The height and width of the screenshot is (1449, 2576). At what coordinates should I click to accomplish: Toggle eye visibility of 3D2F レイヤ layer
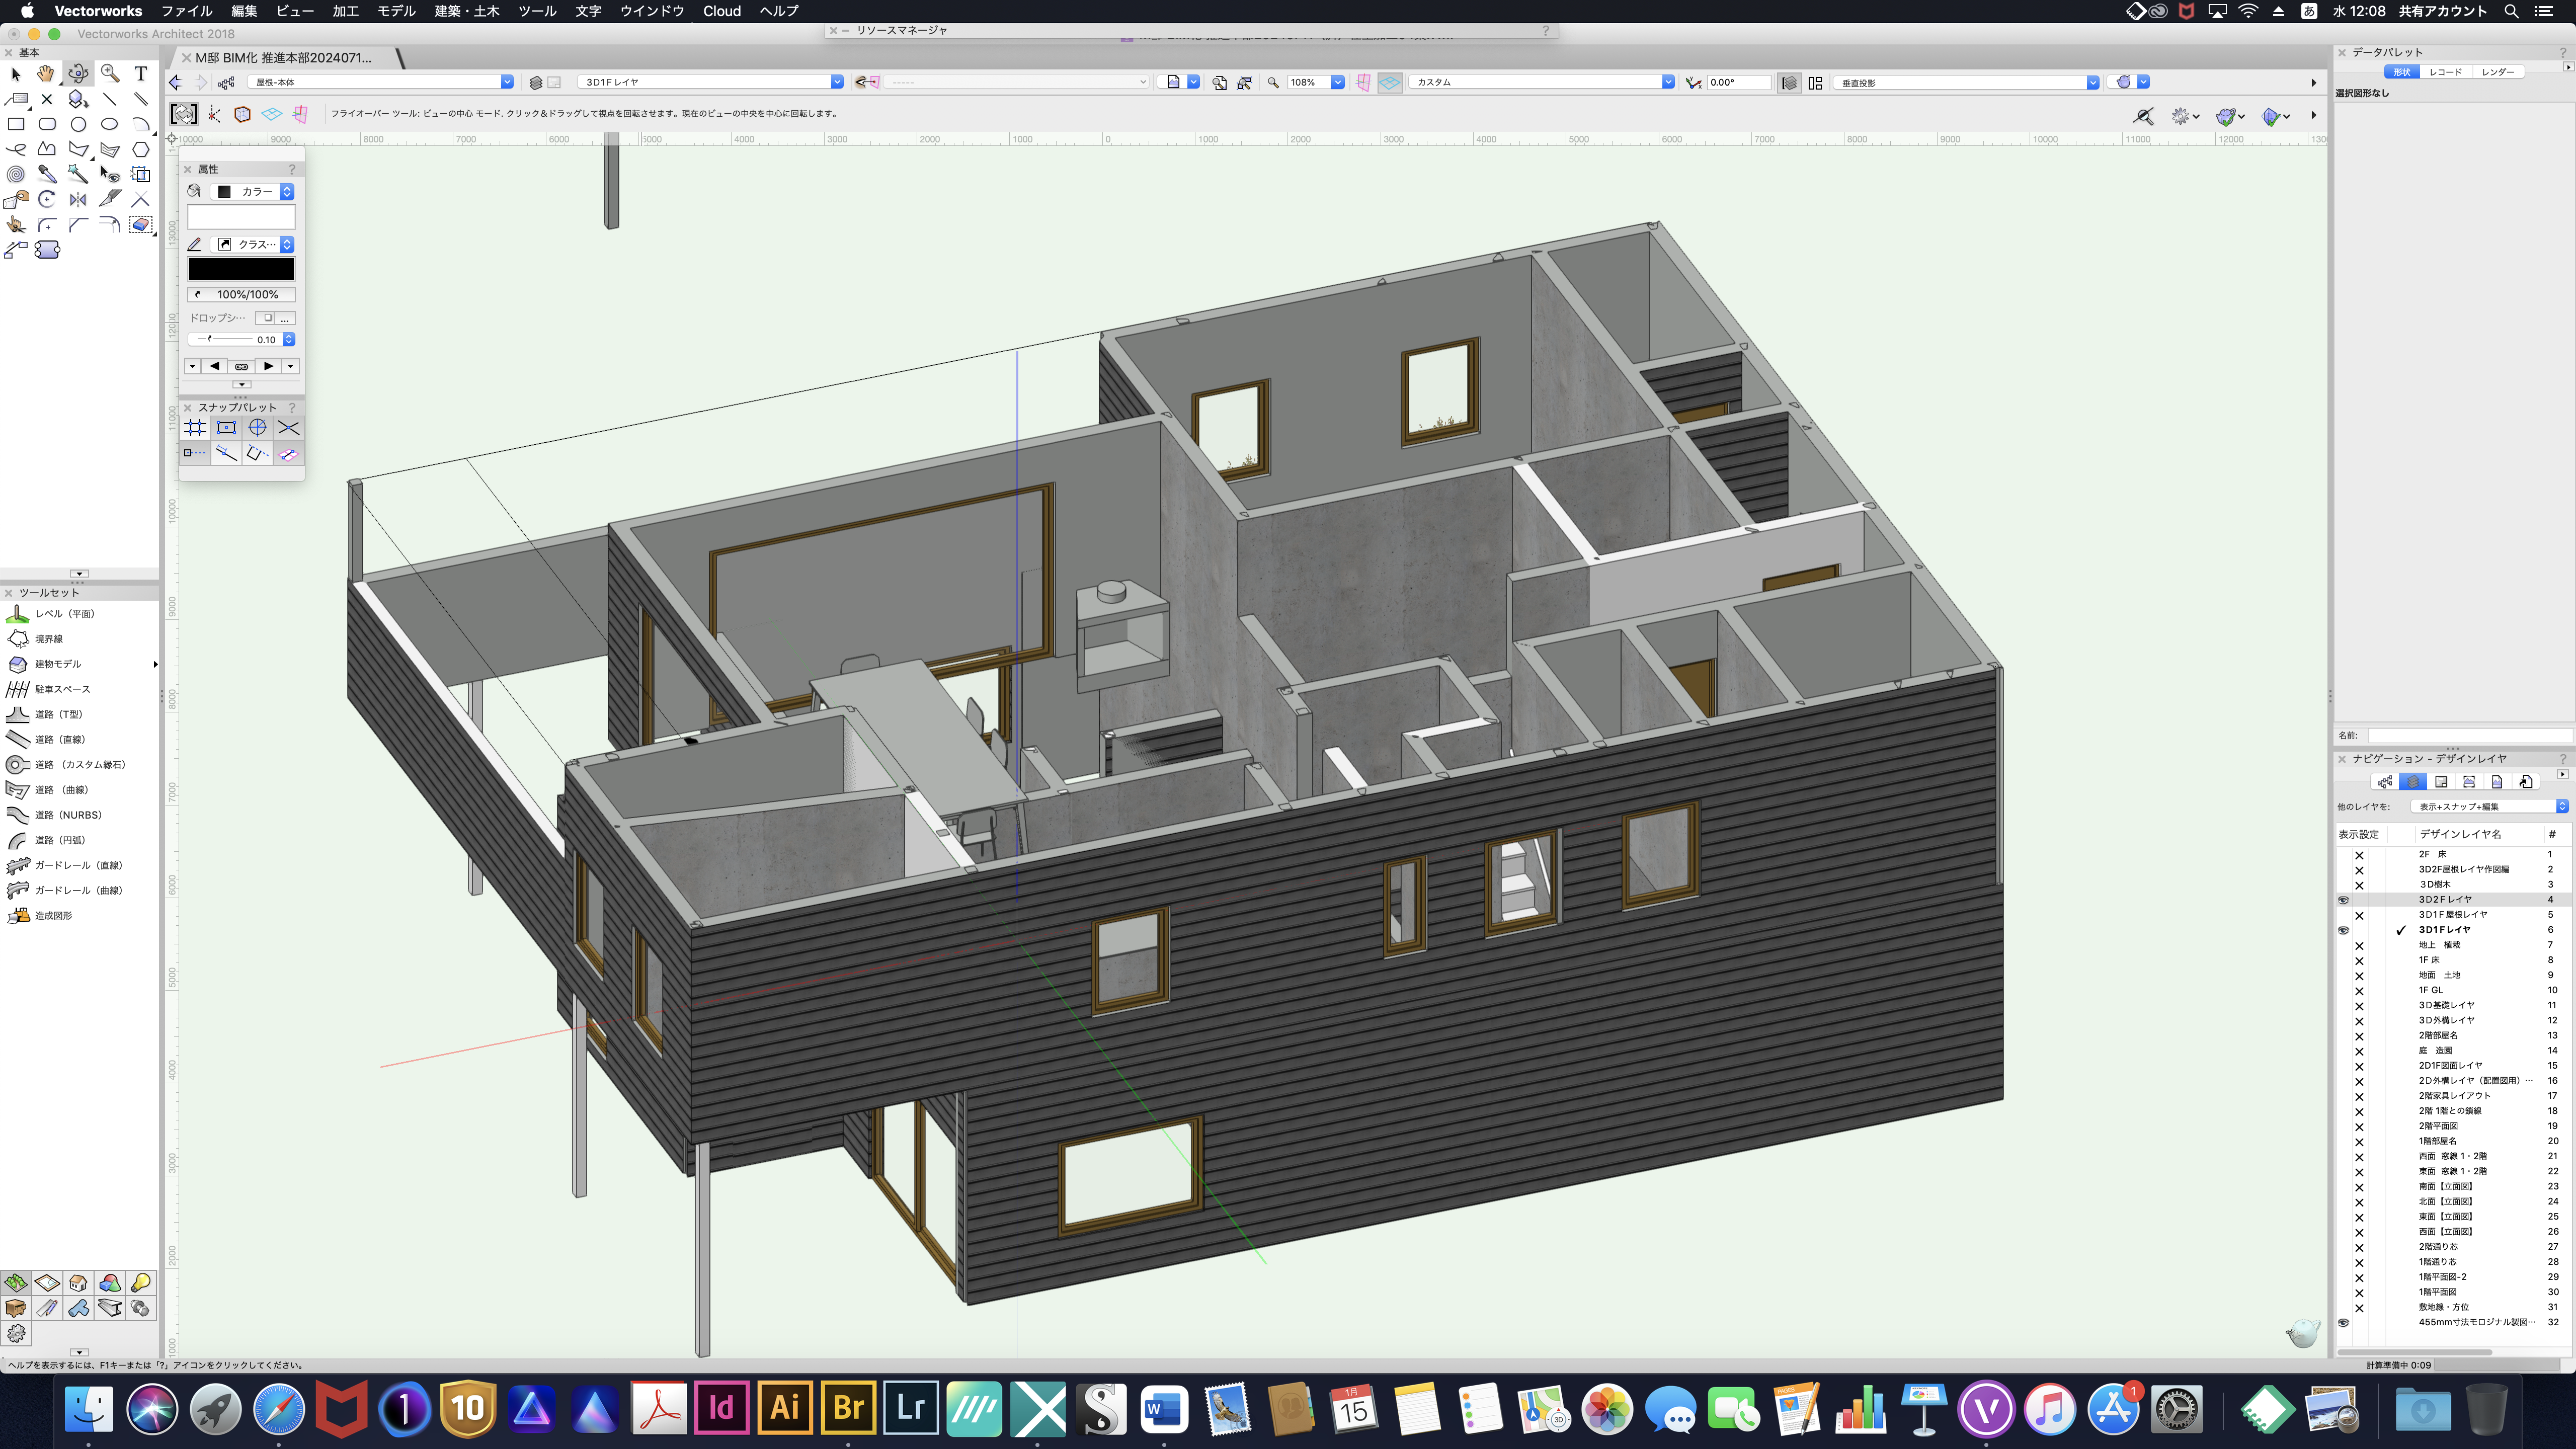[2343, 900]
